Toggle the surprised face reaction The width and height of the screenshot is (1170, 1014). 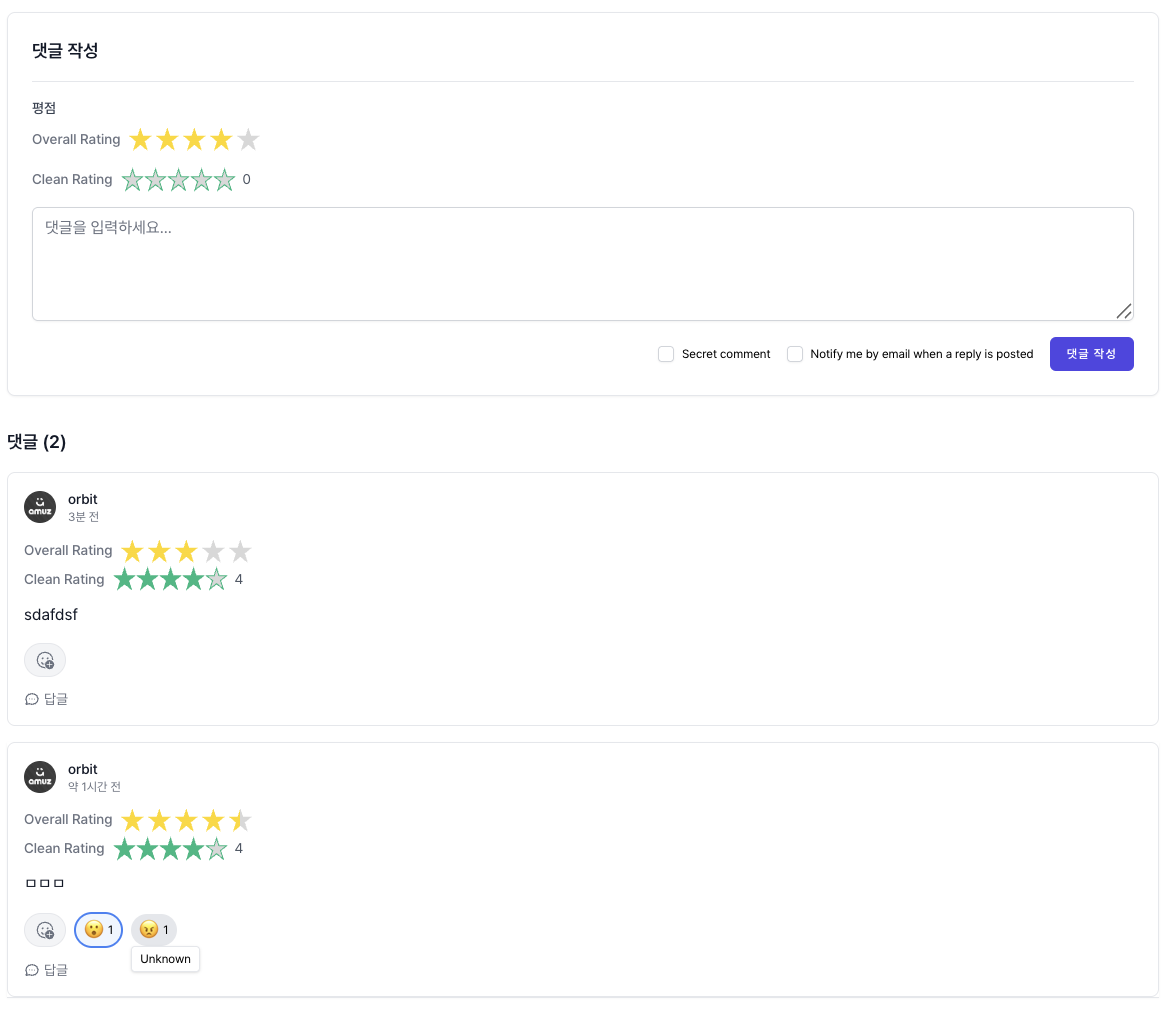pyautogui.click(x=98, y=930)
